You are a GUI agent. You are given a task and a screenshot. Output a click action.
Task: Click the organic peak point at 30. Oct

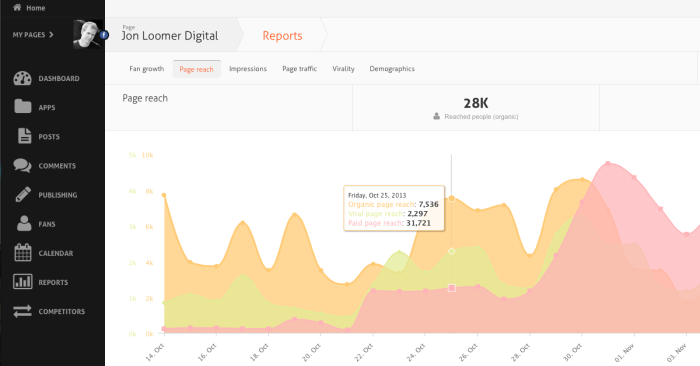582,179
